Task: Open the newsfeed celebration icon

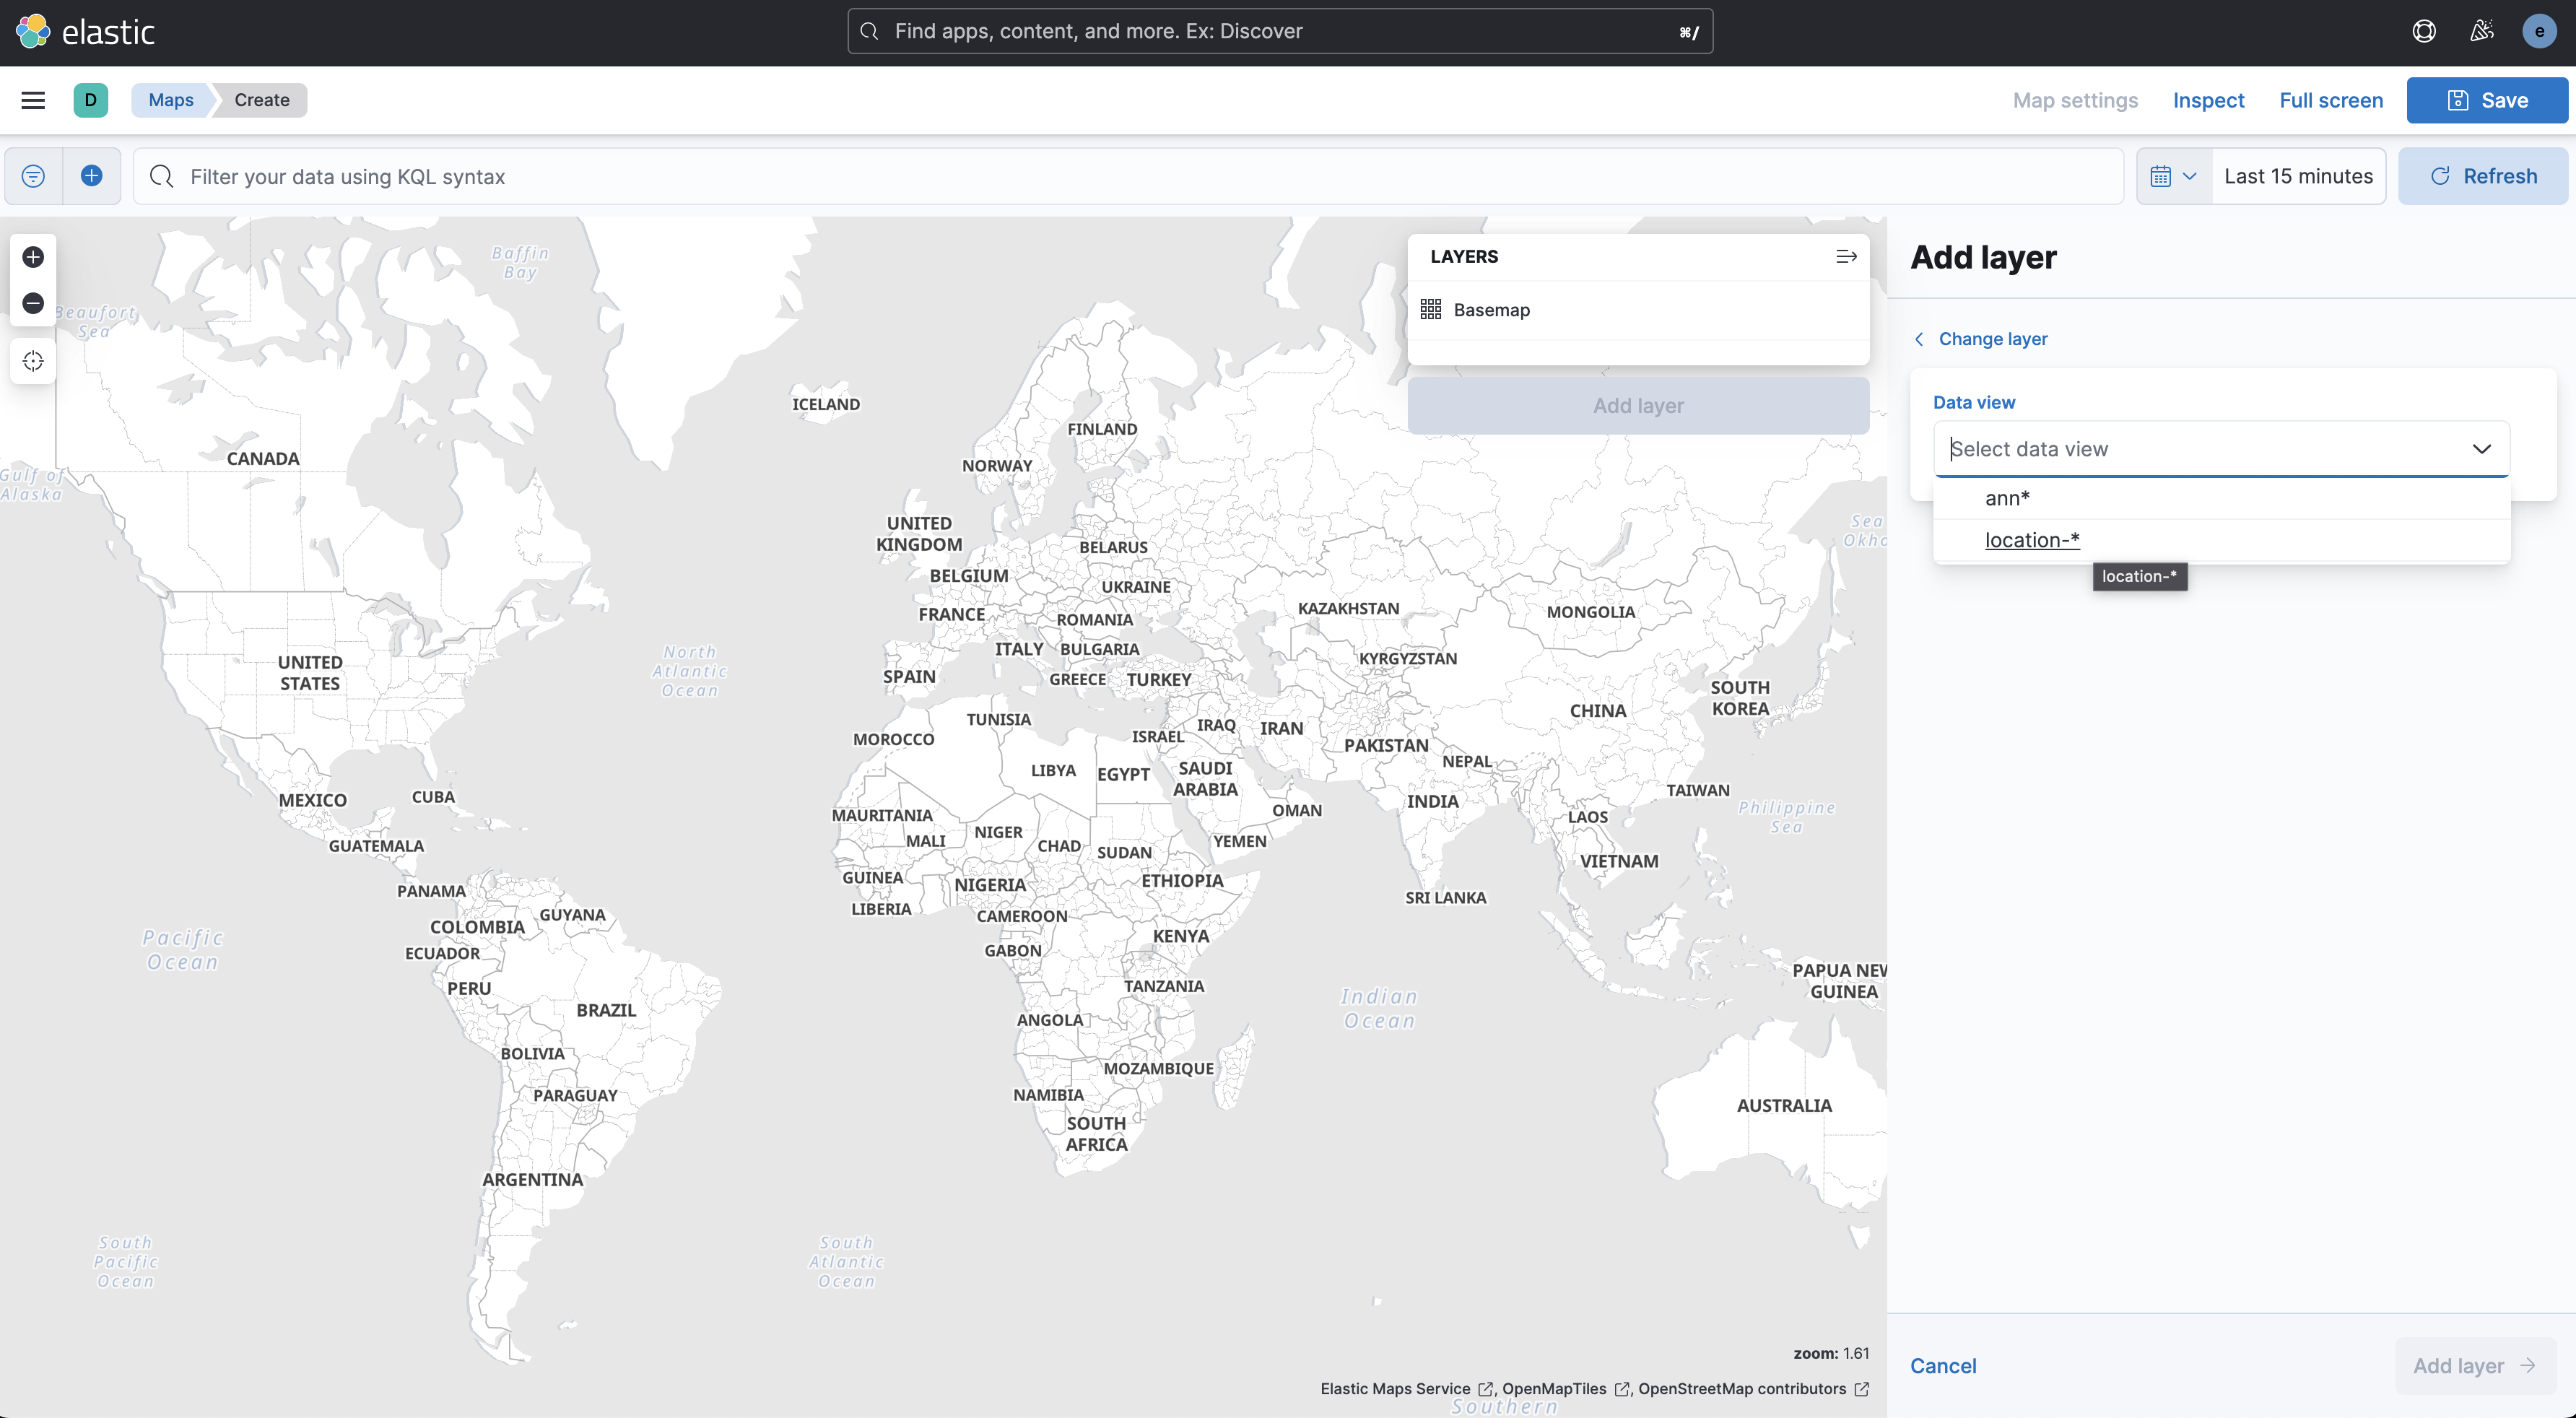Action: [x=2482, y=31]
